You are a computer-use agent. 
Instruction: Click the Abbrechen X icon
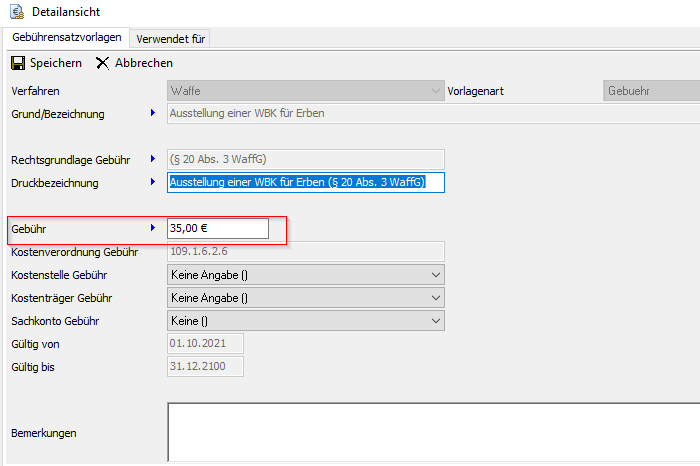click(x=102, y=63)
